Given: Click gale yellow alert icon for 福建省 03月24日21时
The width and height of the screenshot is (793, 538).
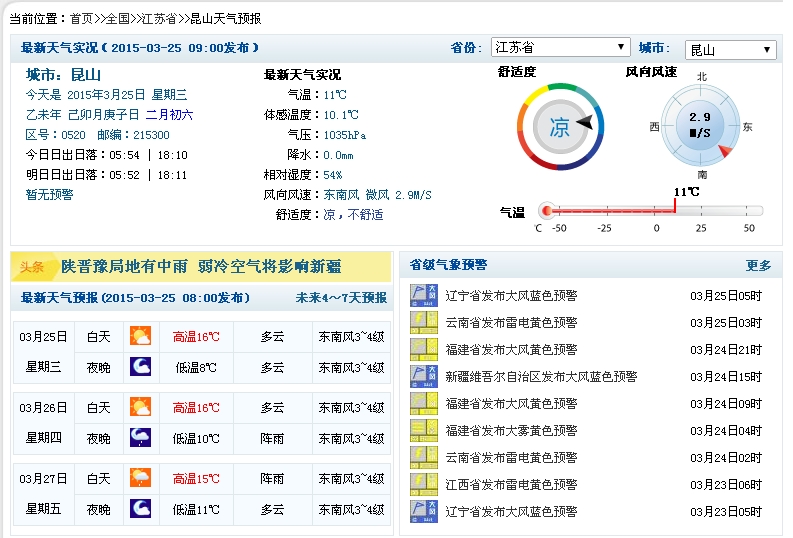Looking at the screenshot, I should (x=424, y=349).
